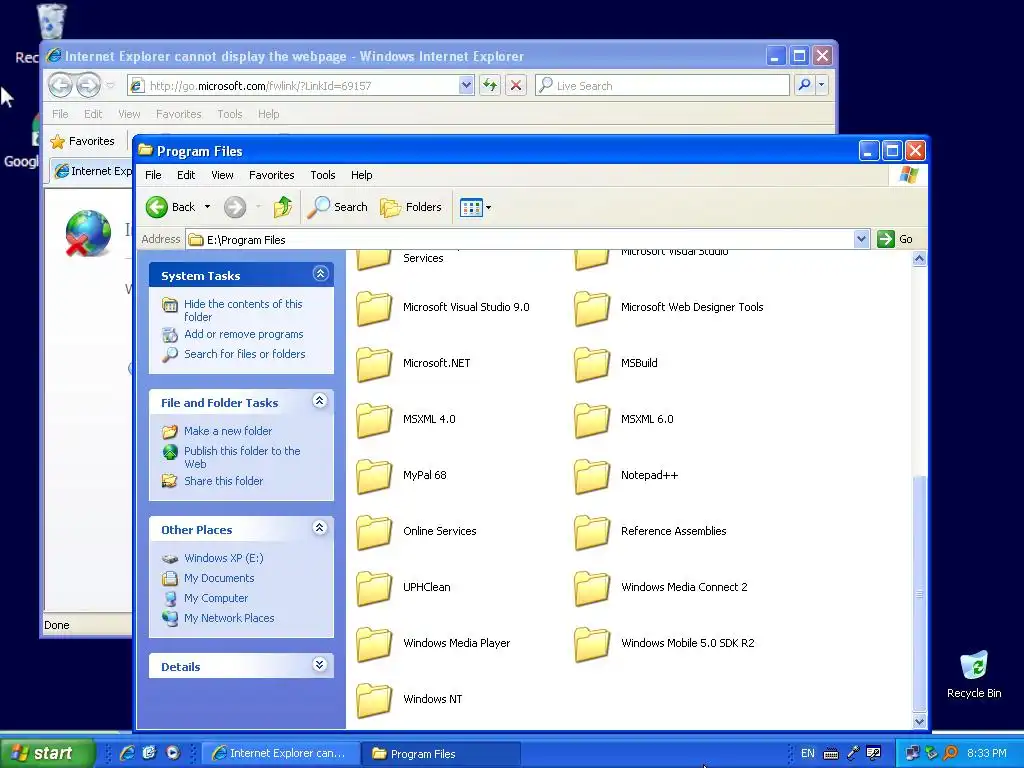Click scroll up arrow in folder list

click(x=919, y=259)
